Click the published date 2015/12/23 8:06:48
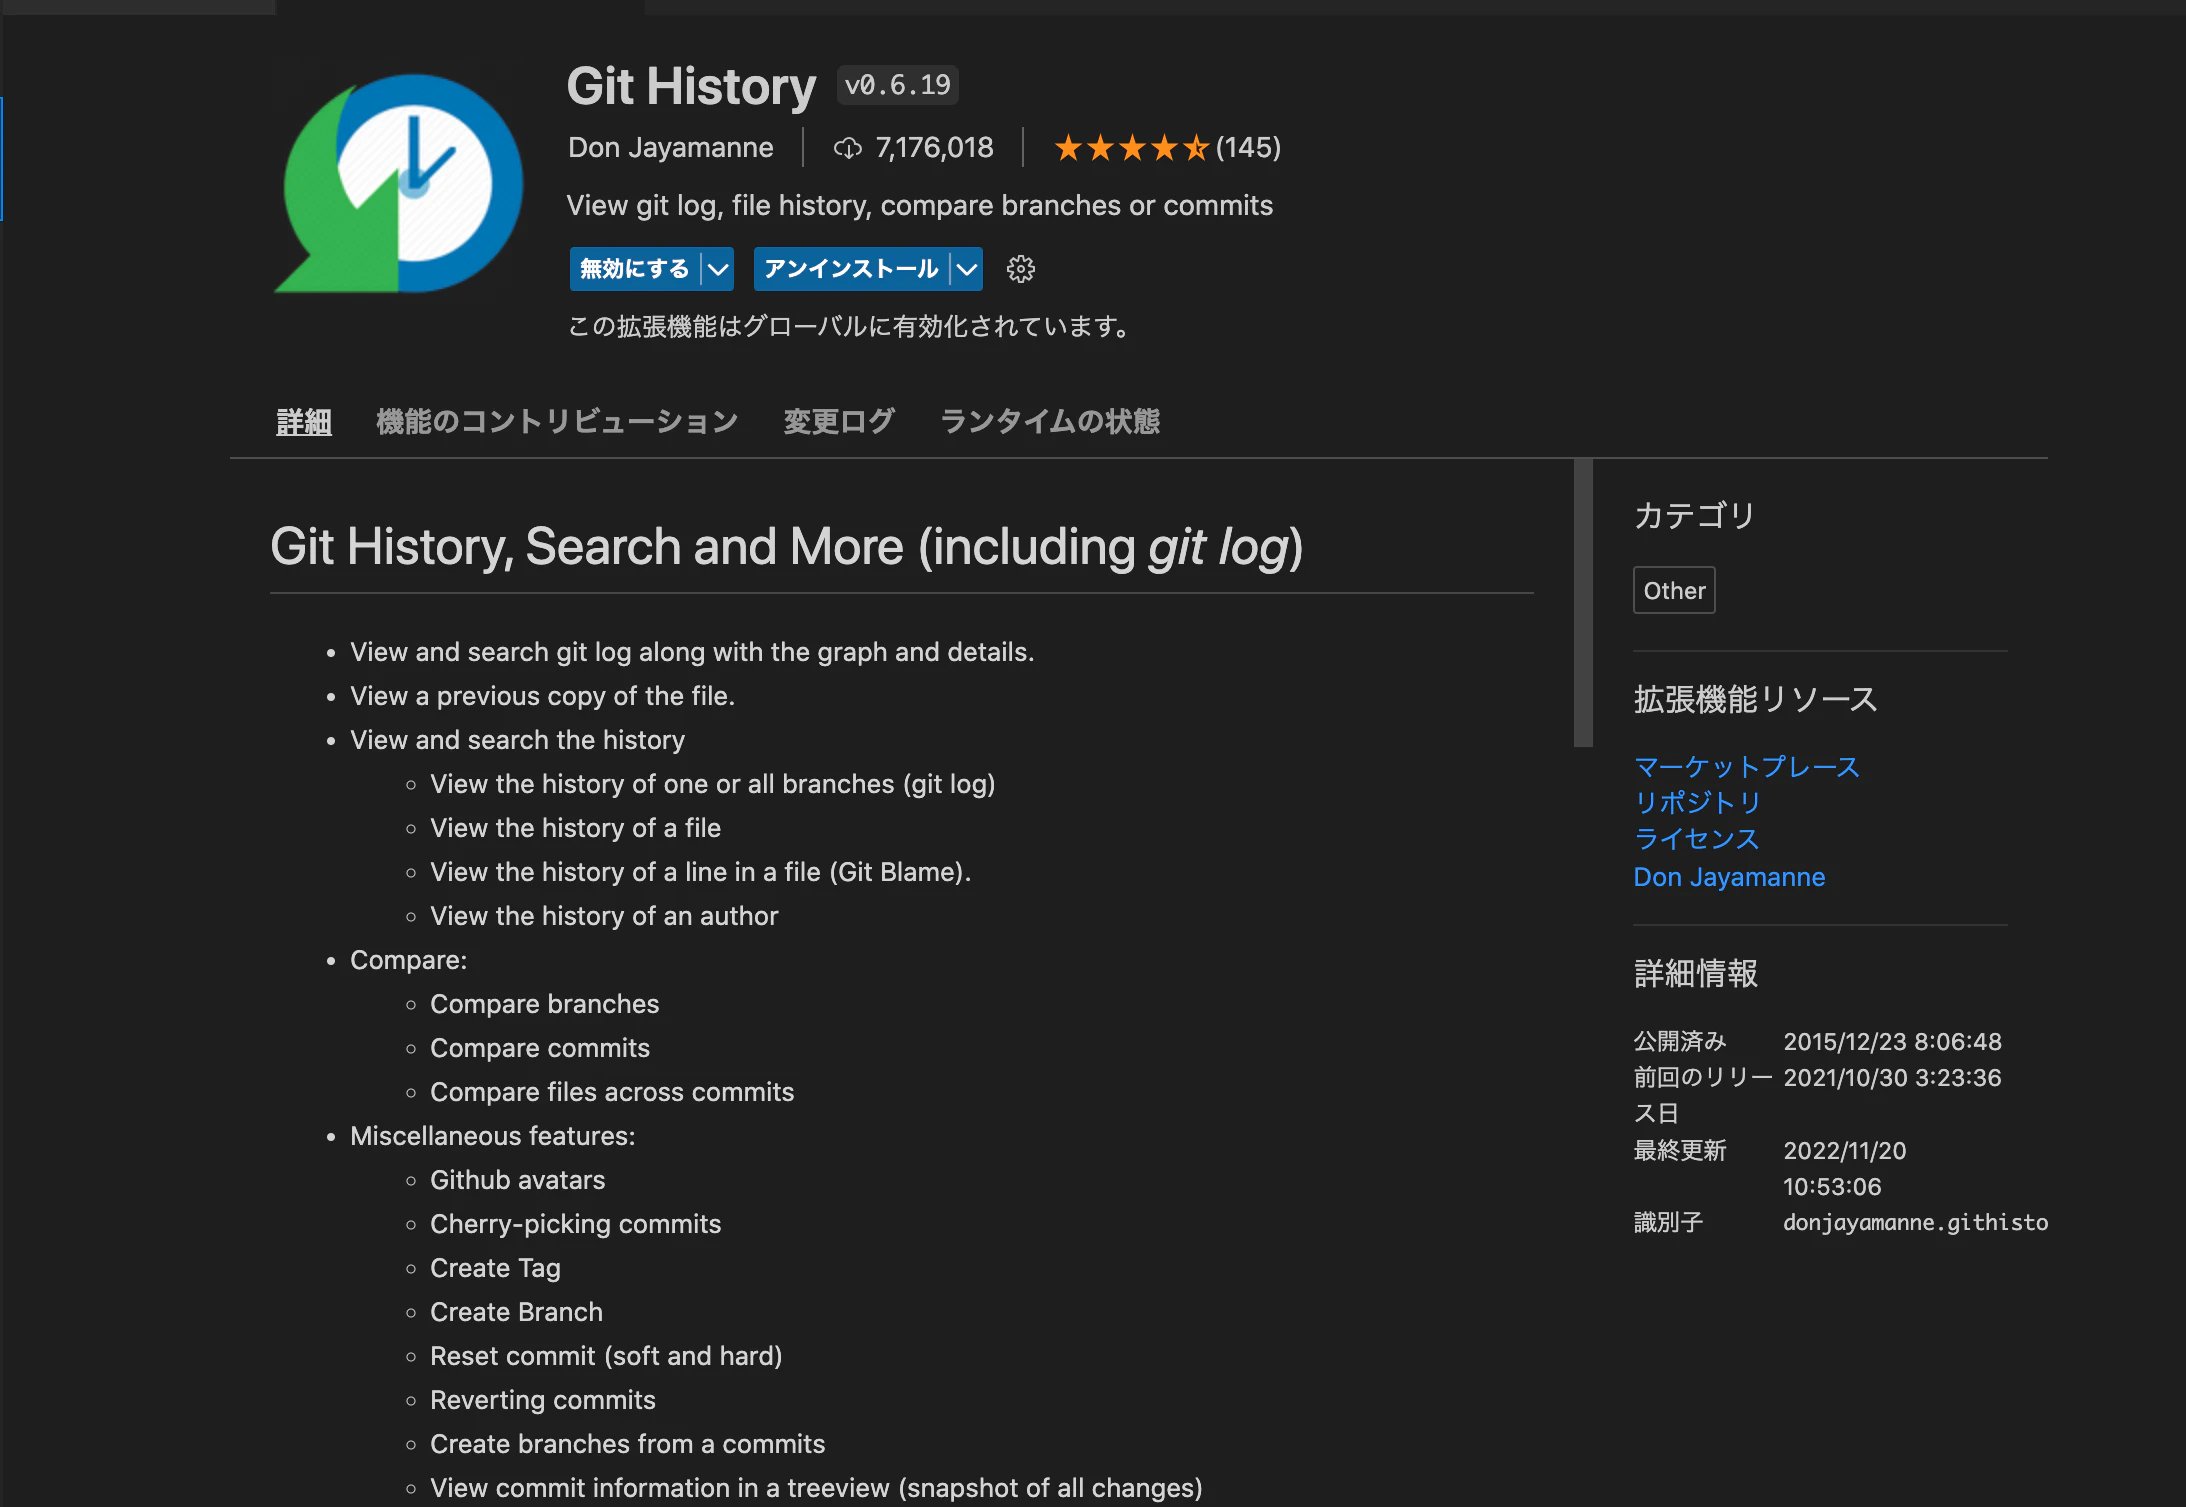Image resolution: width=2186 pixels, height=1507 pixels. [x=1892, y=1042]
